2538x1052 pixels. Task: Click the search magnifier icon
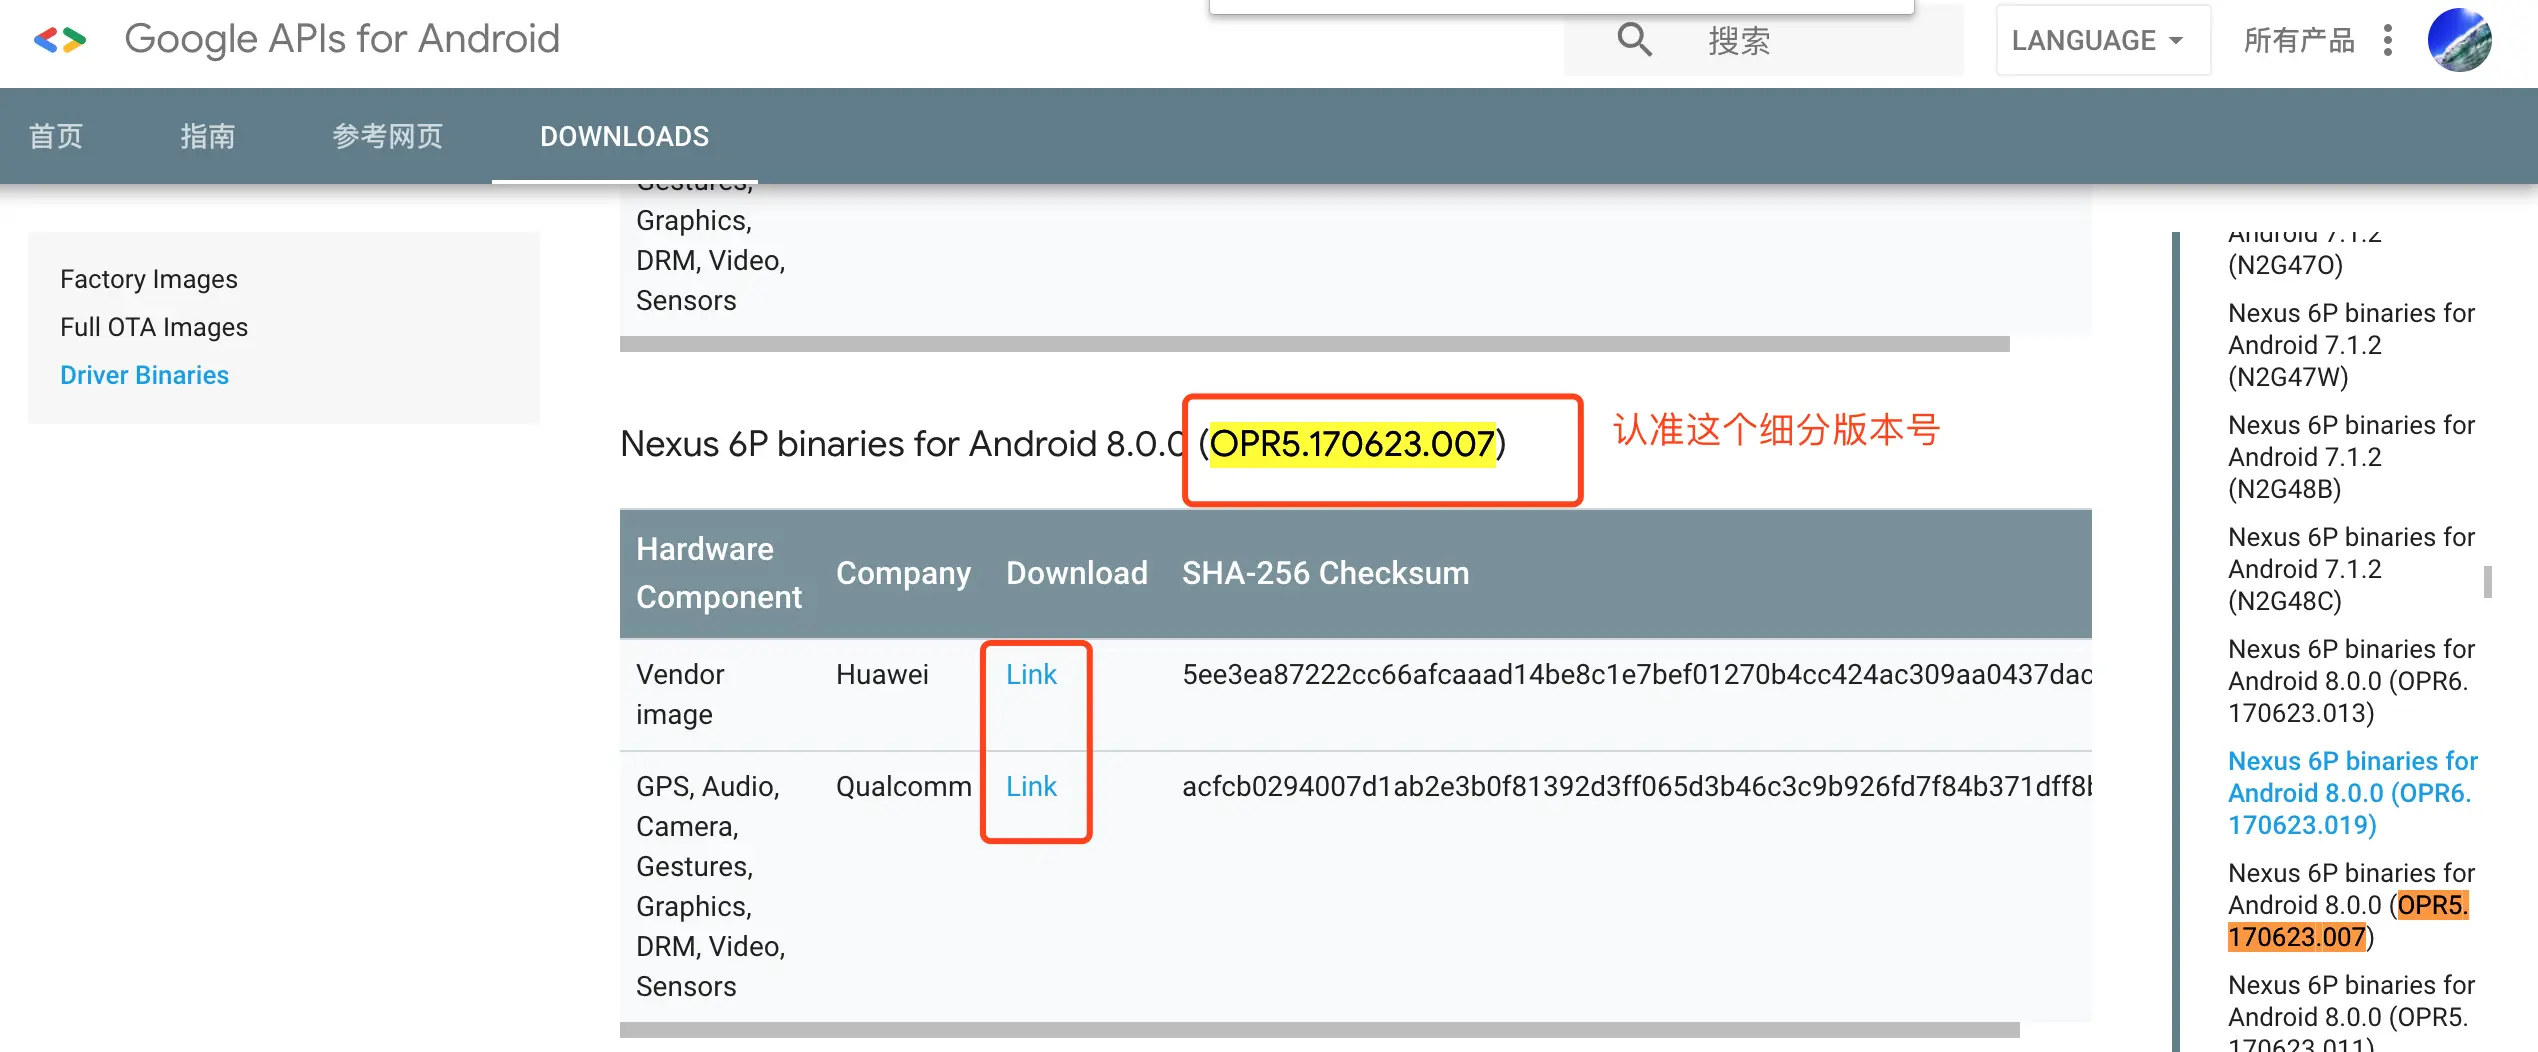(x=1635, y=40)
